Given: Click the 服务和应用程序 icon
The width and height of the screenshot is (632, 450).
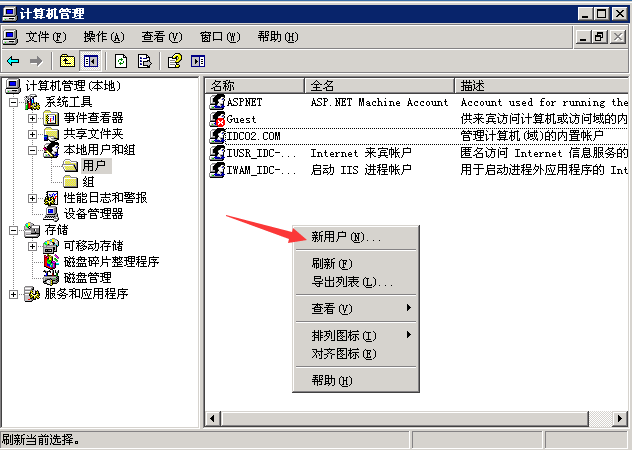Looking at the screenshot, I should coord(32,294).
